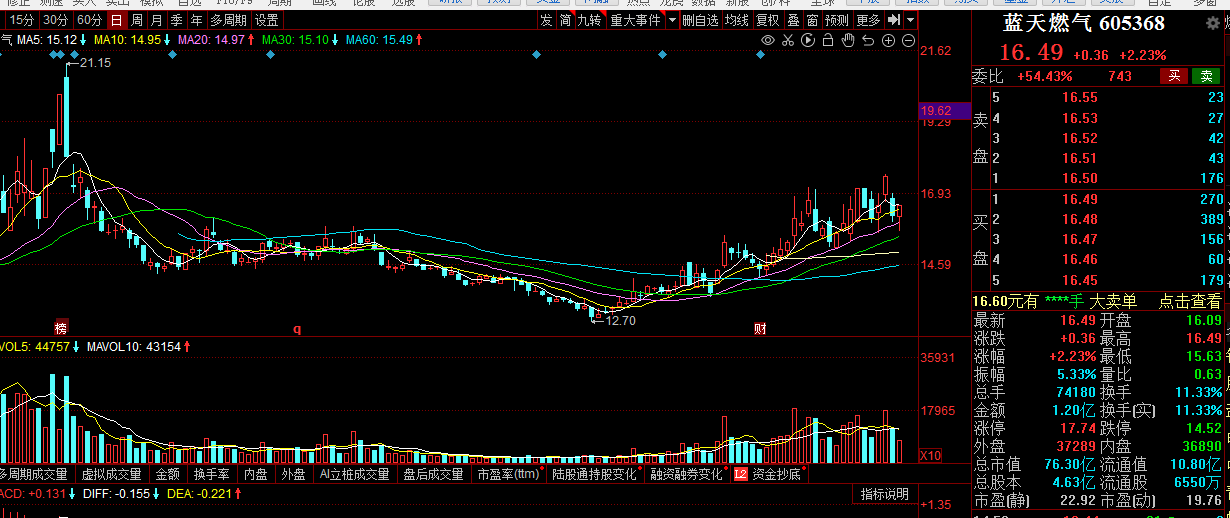Click buy level 1 price 16.49

1080,199
